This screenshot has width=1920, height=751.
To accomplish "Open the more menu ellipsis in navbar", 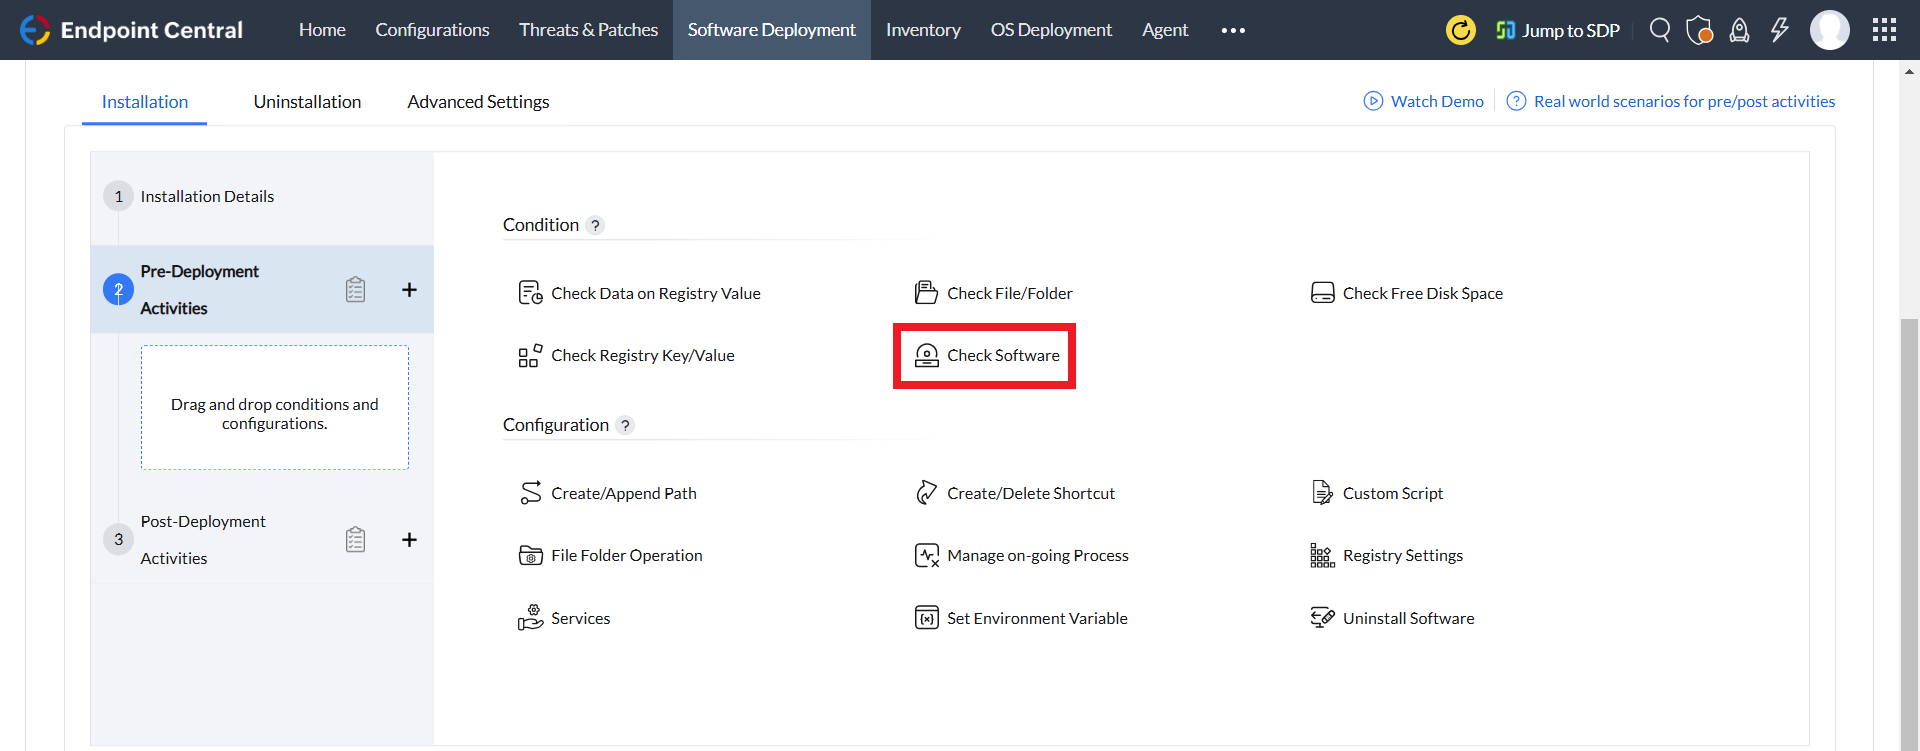I will tap(1233, 30).
